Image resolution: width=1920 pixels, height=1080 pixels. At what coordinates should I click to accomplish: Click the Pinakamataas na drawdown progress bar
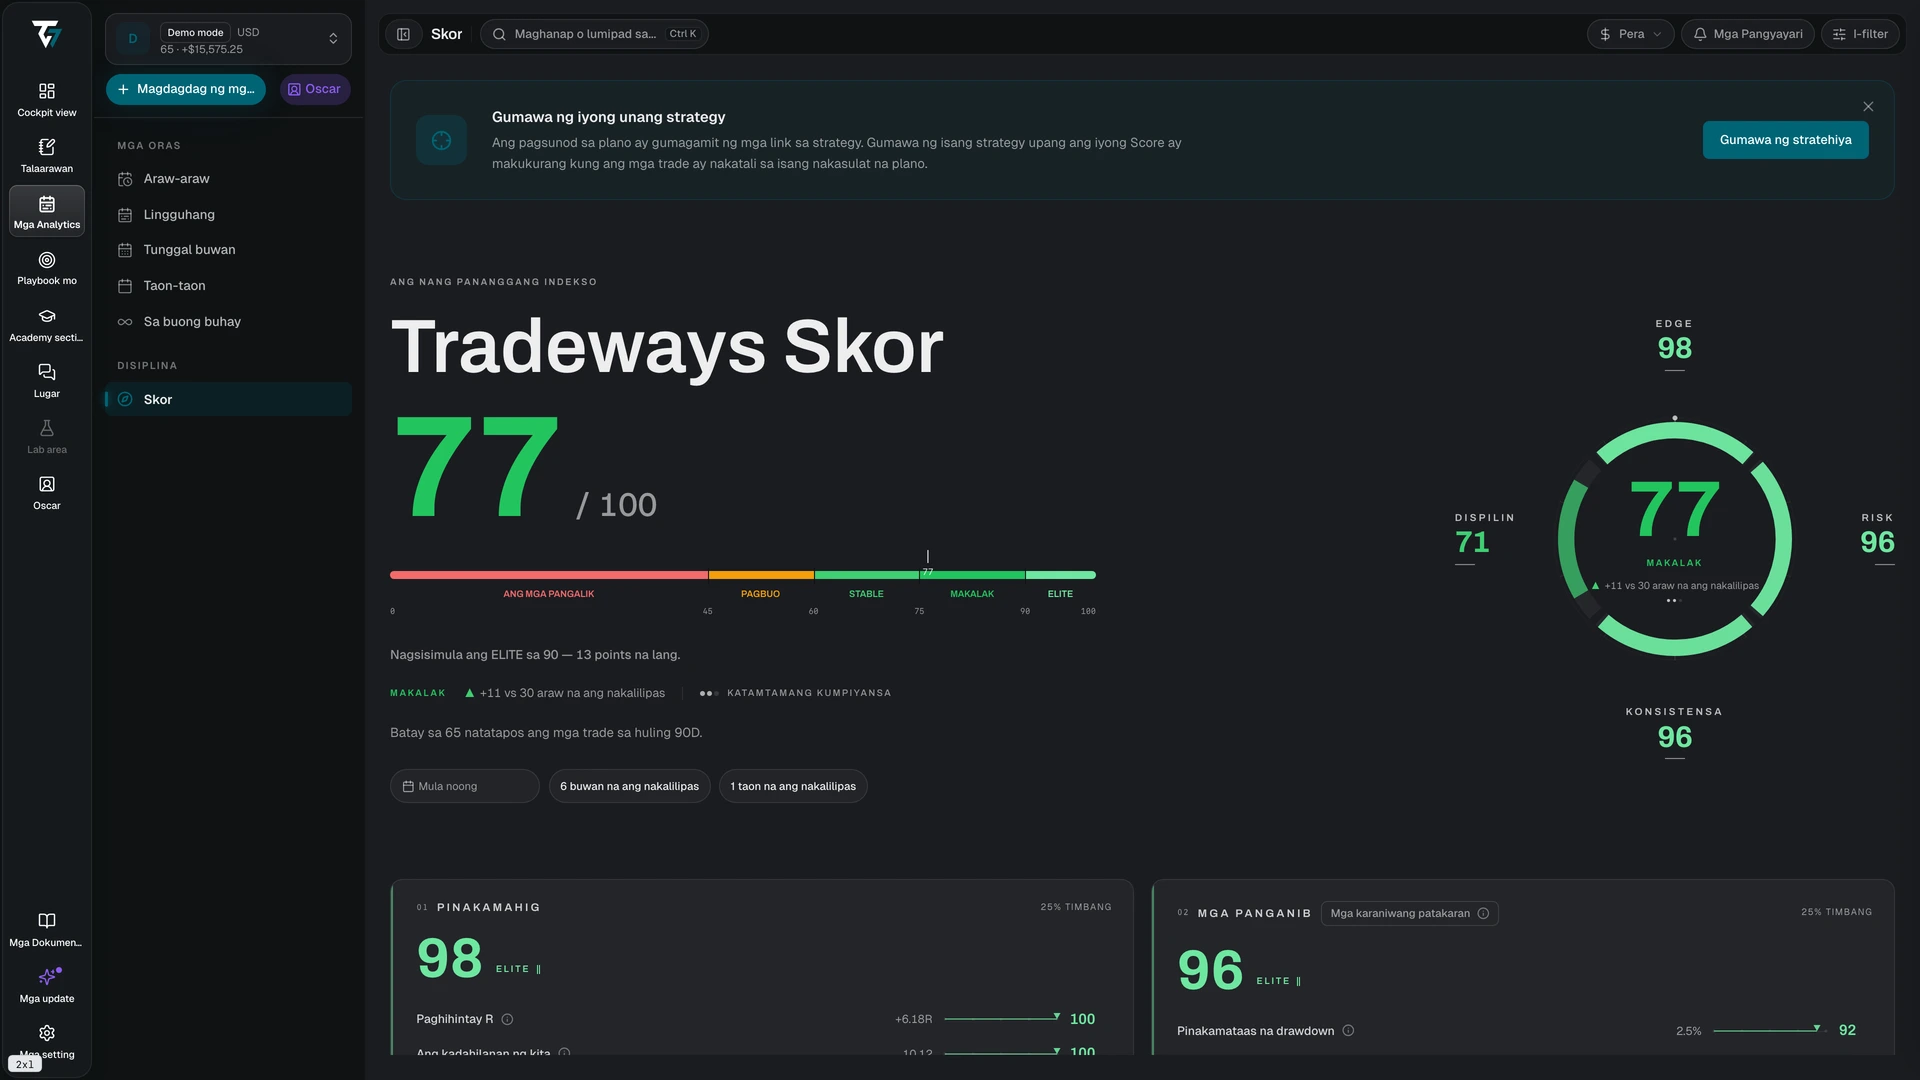click(1770, 1029)
